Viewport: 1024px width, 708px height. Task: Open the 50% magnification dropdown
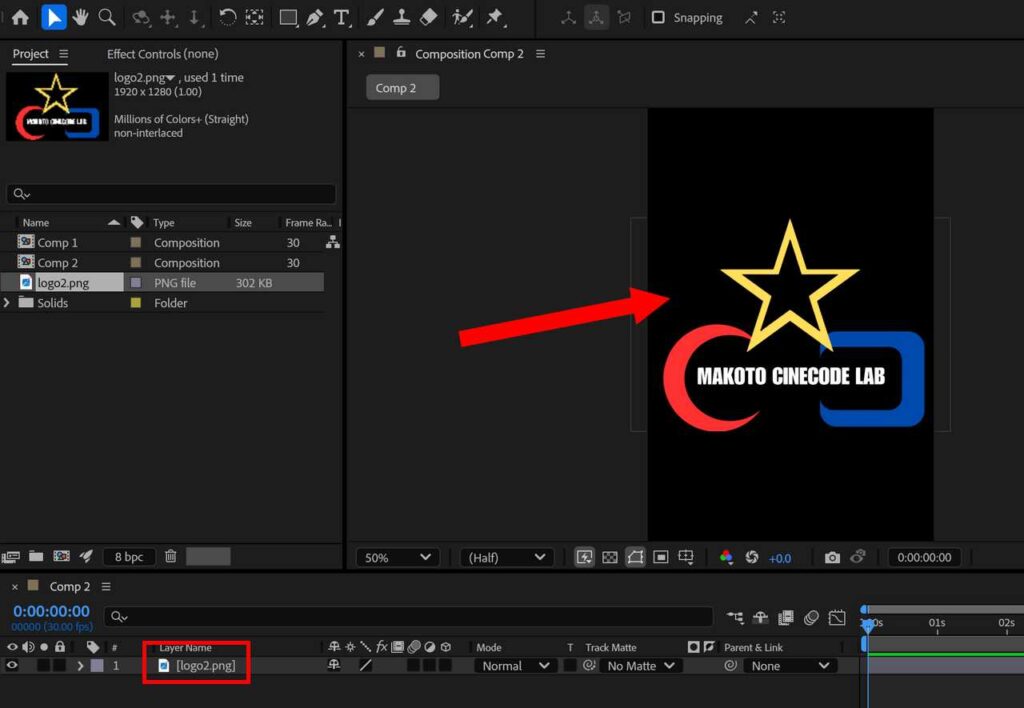point(397,558)
